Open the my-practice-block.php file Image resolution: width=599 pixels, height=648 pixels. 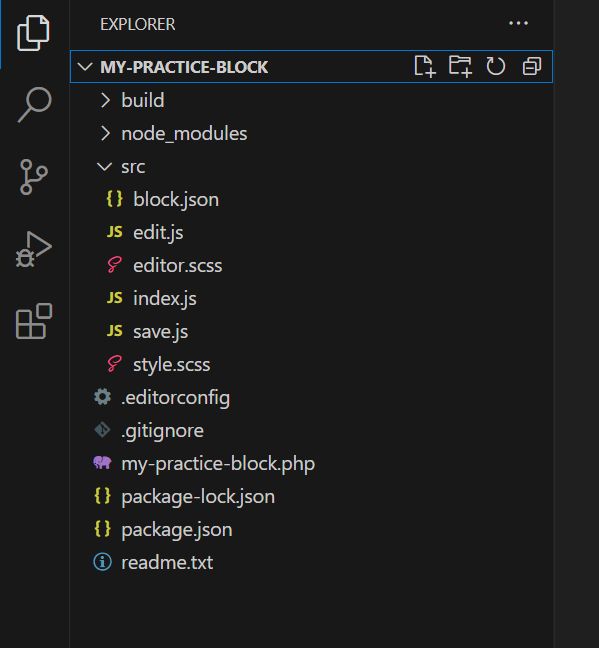coord(218,464)
